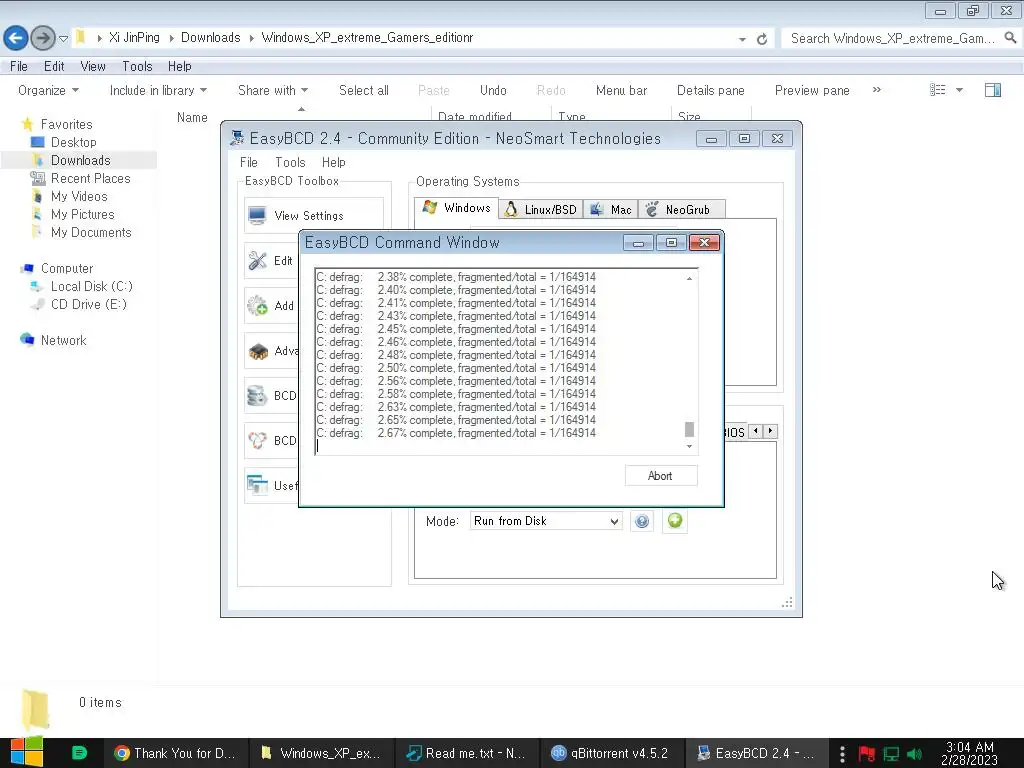Open BCD Backup database icon
This screenshot has height=768, width=1024.
(x=257, y=396)
